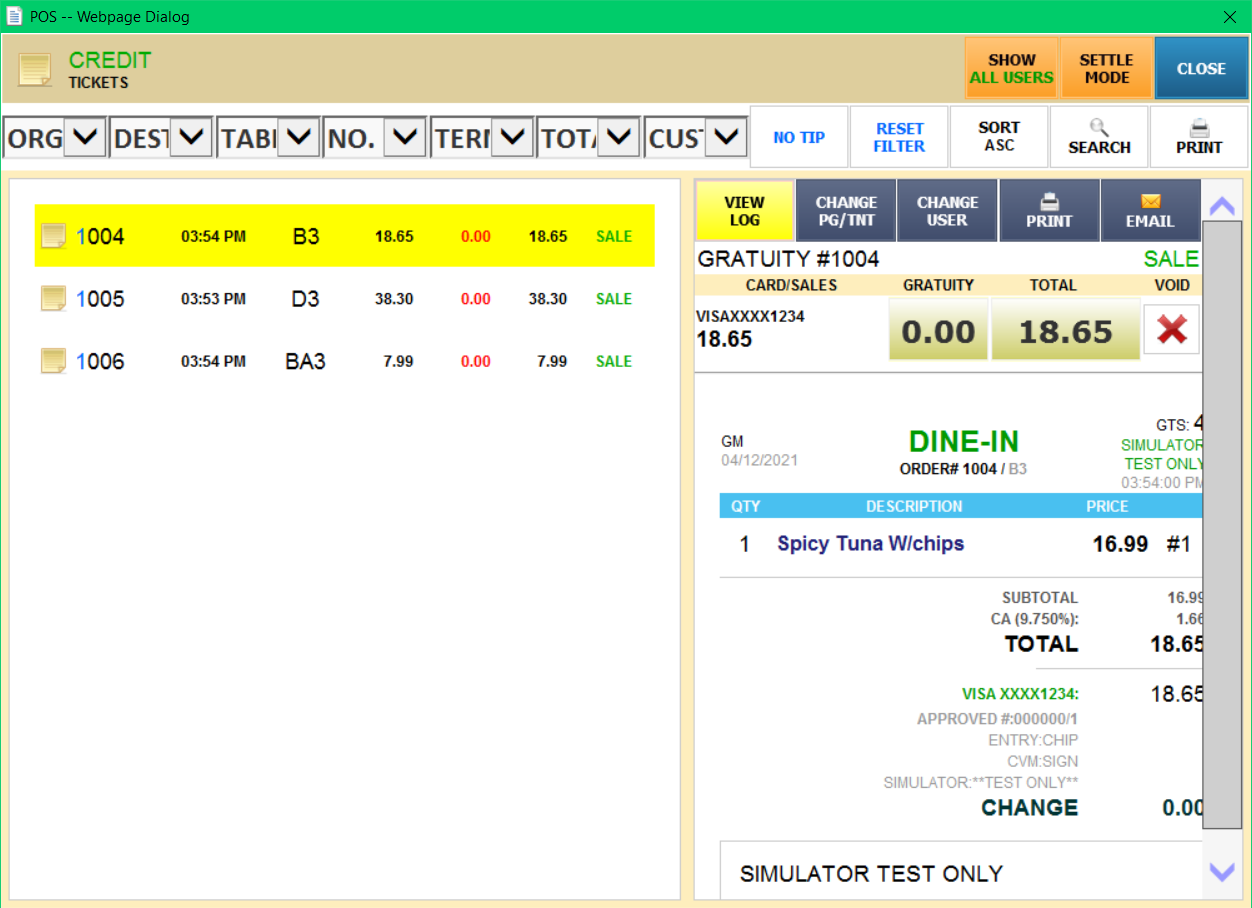Select ticket 1006 in the list

345,361
